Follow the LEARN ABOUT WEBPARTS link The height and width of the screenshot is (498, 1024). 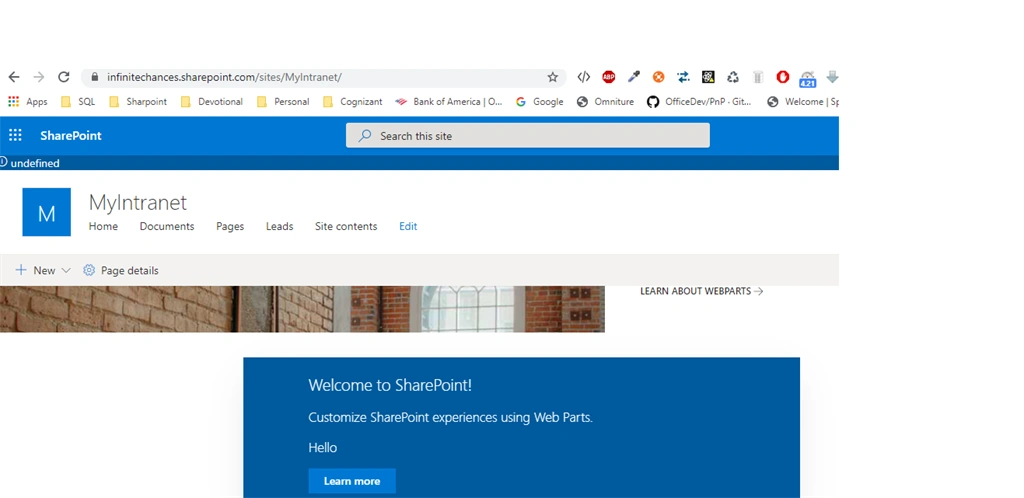(701, 291)
